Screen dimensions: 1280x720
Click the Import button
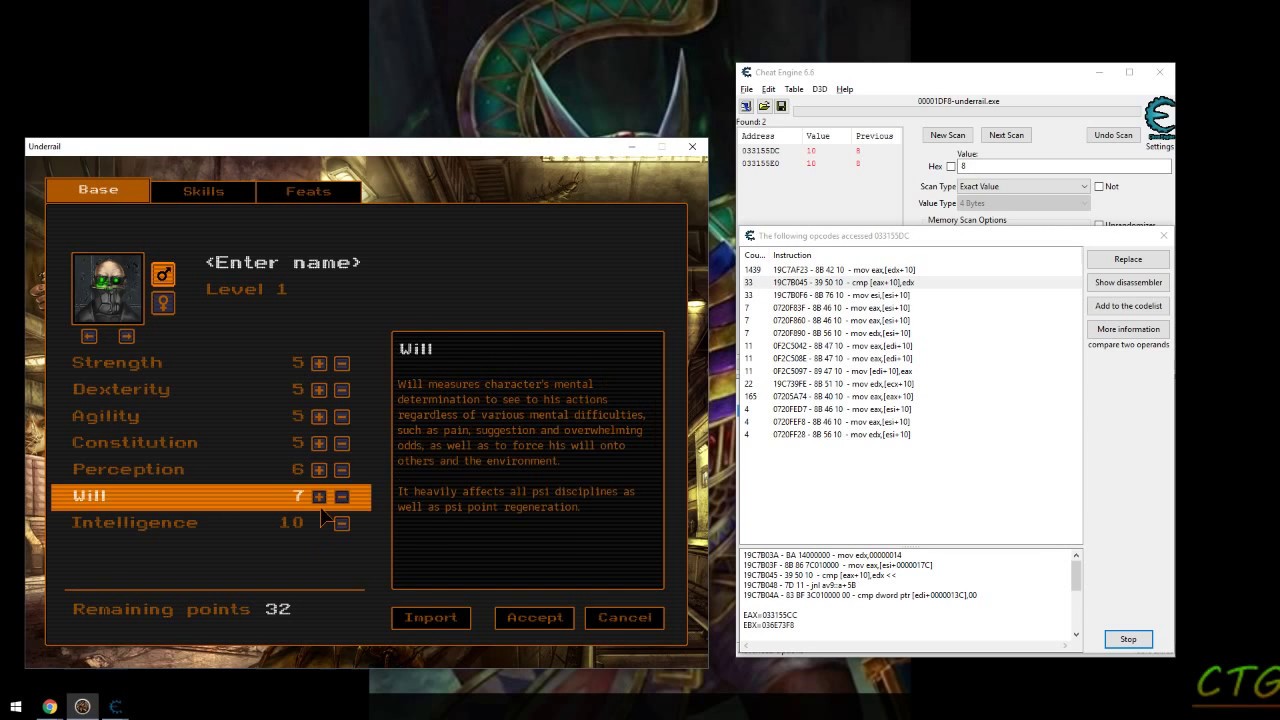click(x=431, y=618)
